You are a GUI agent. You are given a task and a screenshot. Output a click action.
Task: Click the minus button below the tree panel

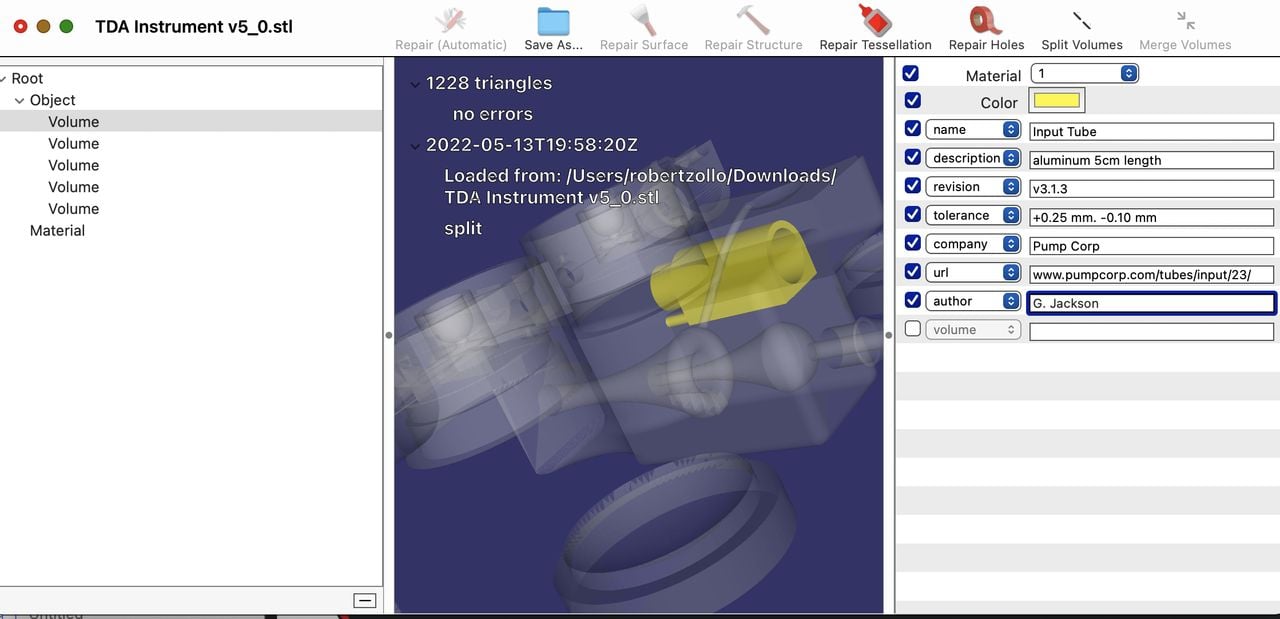coord(367,599)
